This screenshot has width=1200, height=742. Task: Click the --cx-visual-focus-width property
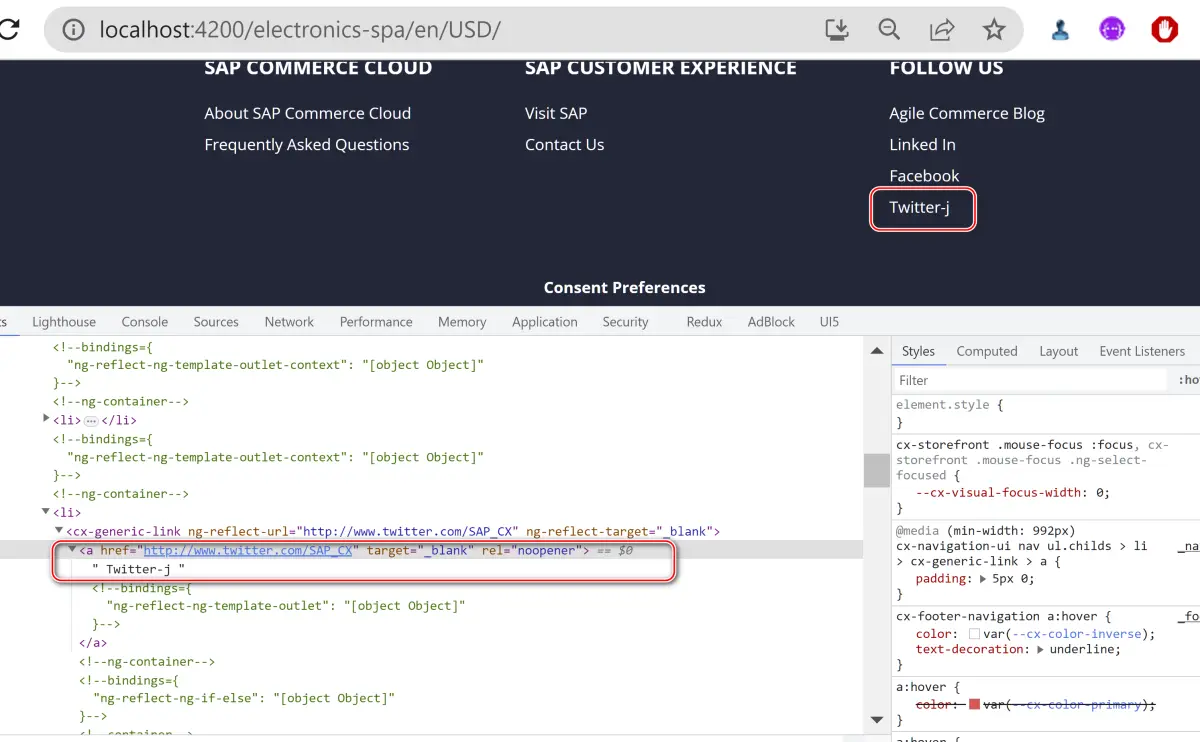coord(998,492)
